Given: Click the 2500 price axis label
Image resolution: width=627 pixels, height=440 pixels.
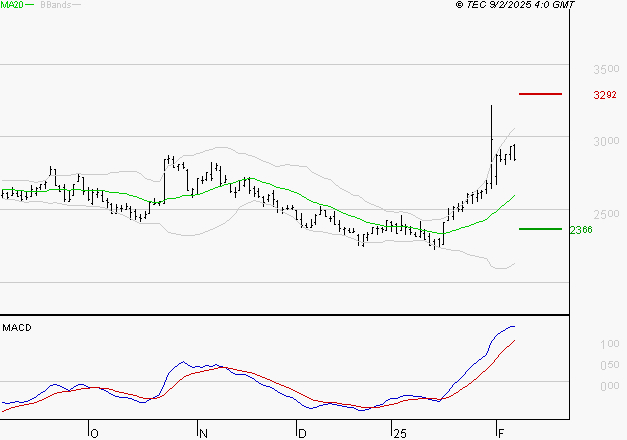Looking at the screenshot, I should [606, 214].
